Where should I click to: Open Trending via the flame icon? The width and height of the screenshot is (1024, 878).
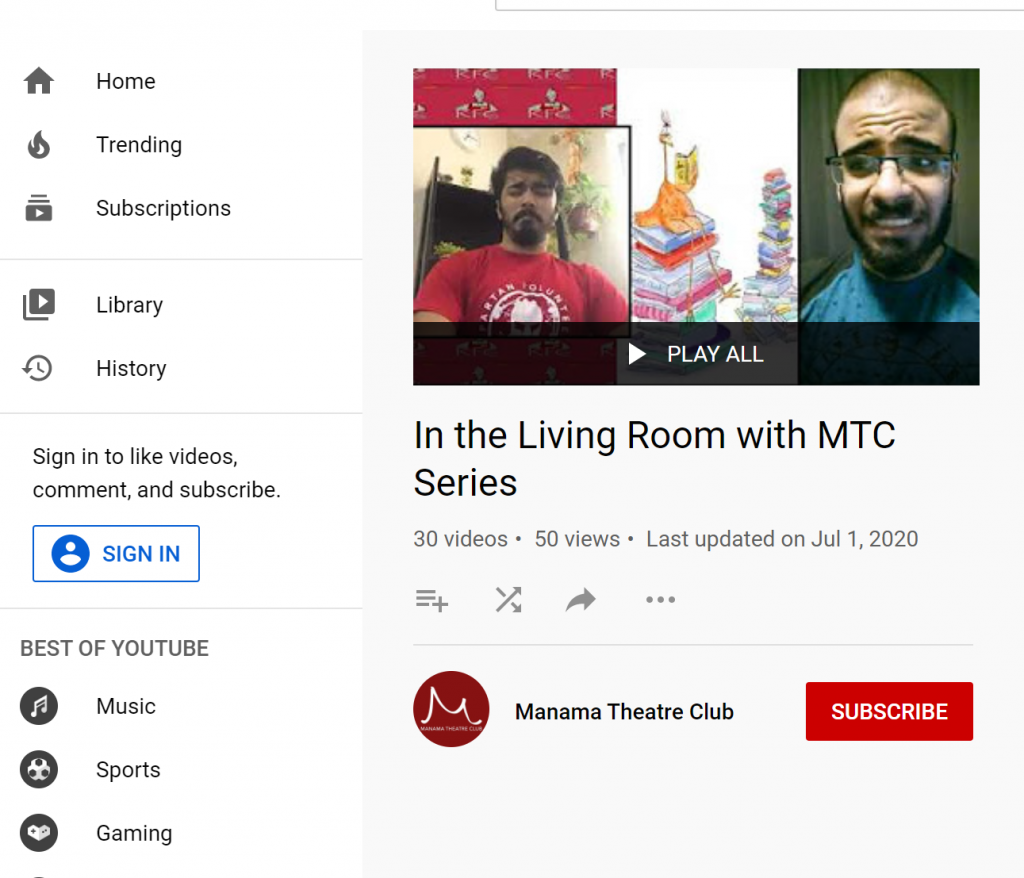click(39, 145)
